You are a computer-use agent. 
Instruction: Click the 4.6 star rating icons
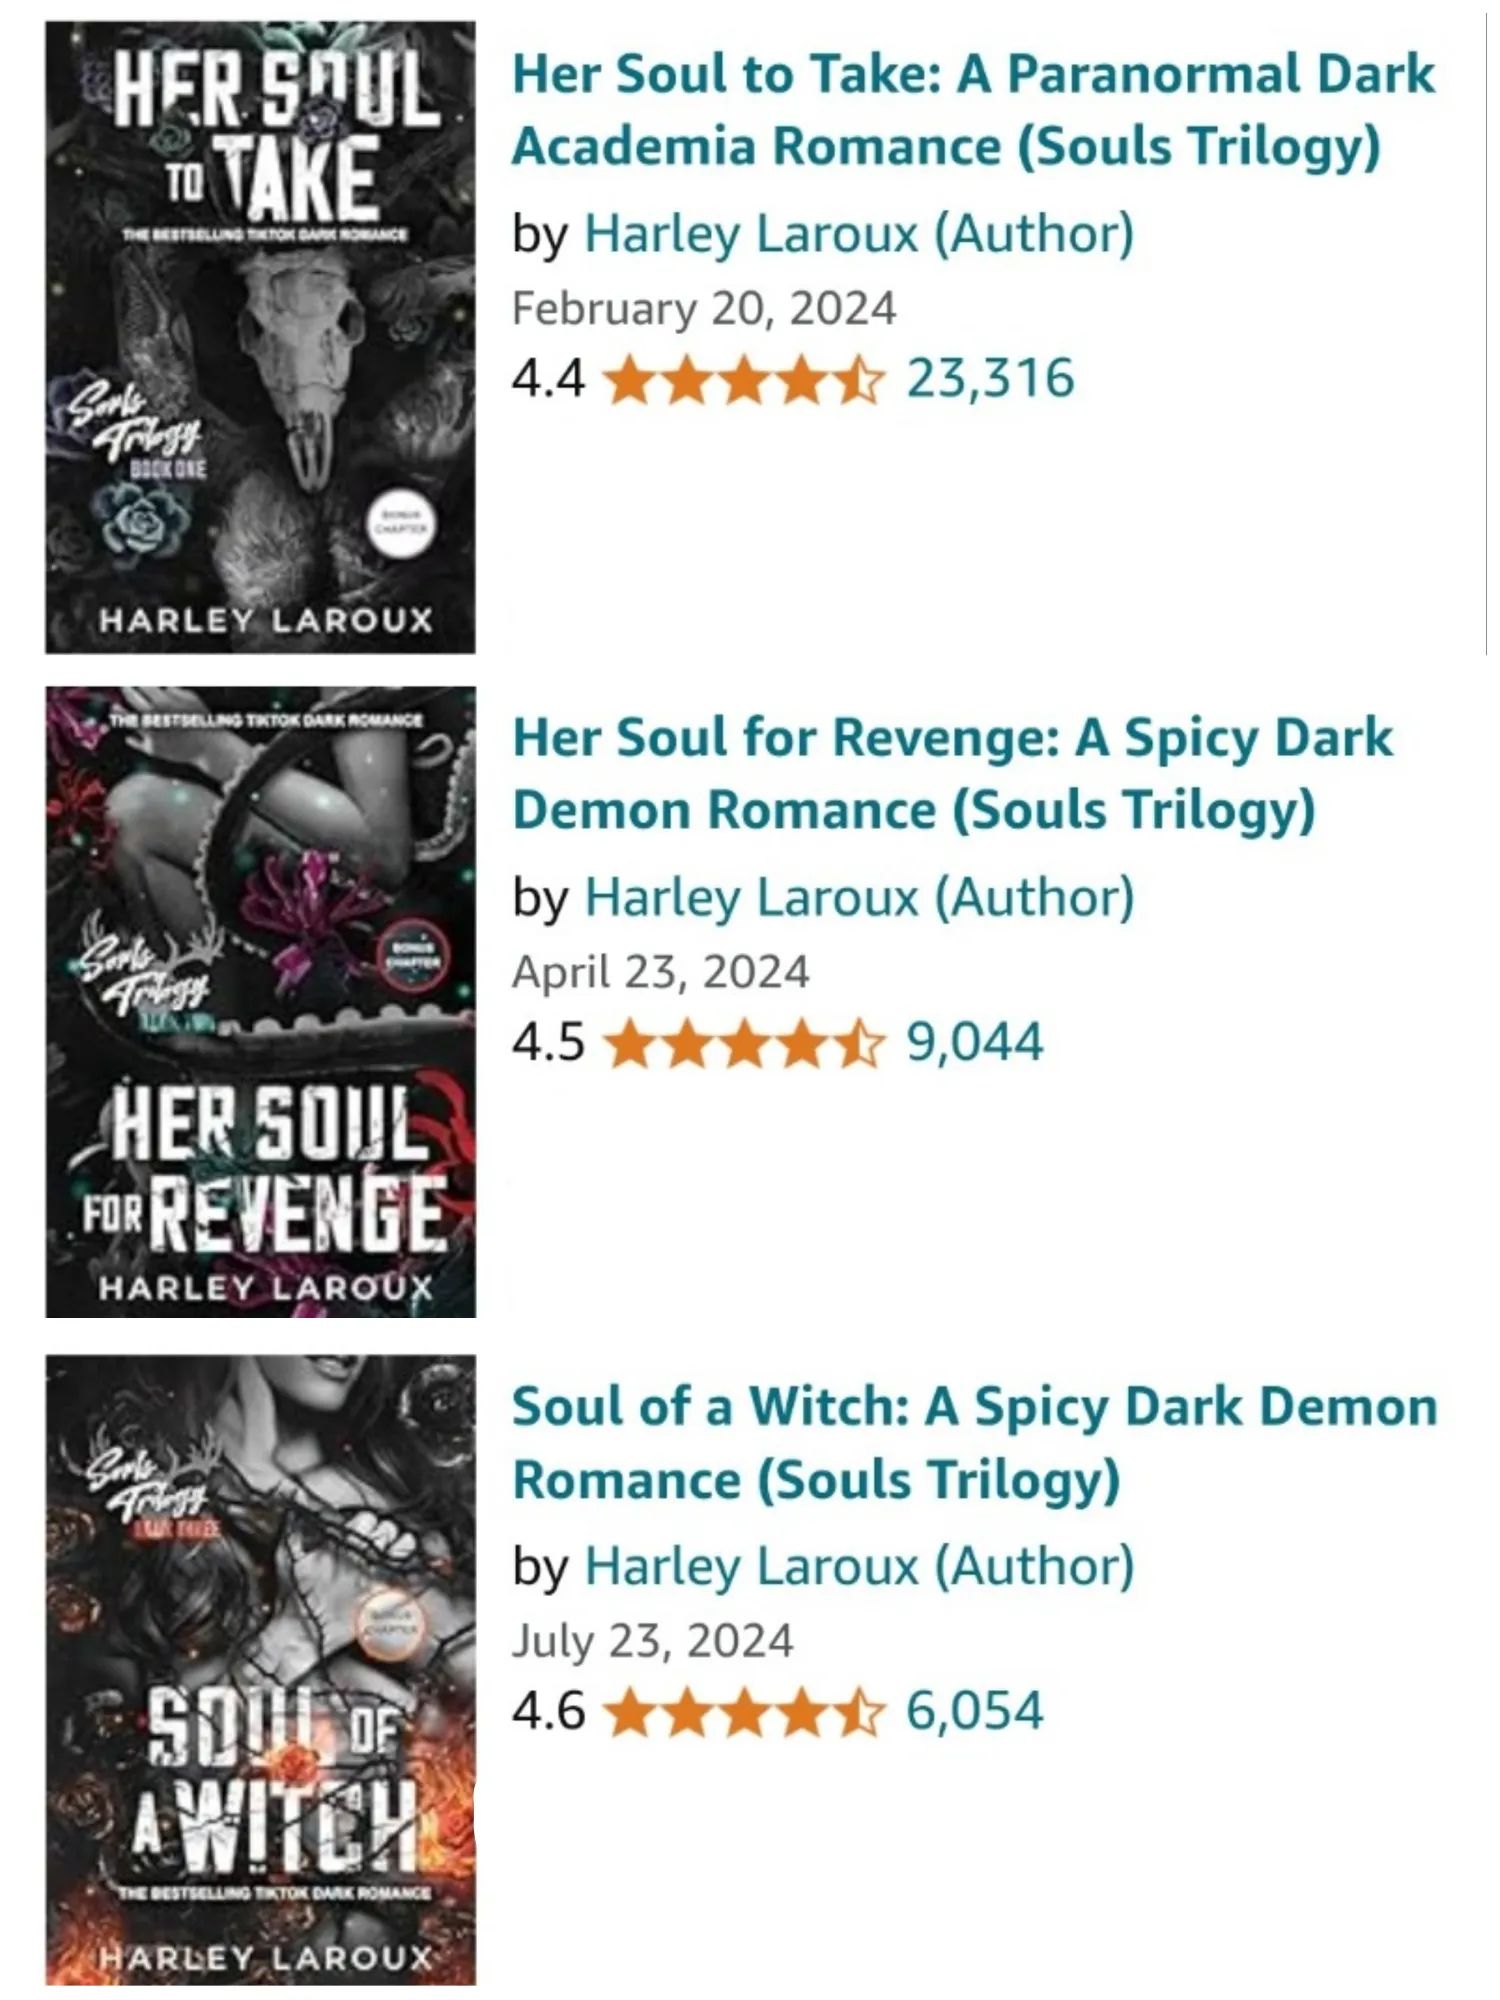tap(745, 1712)
